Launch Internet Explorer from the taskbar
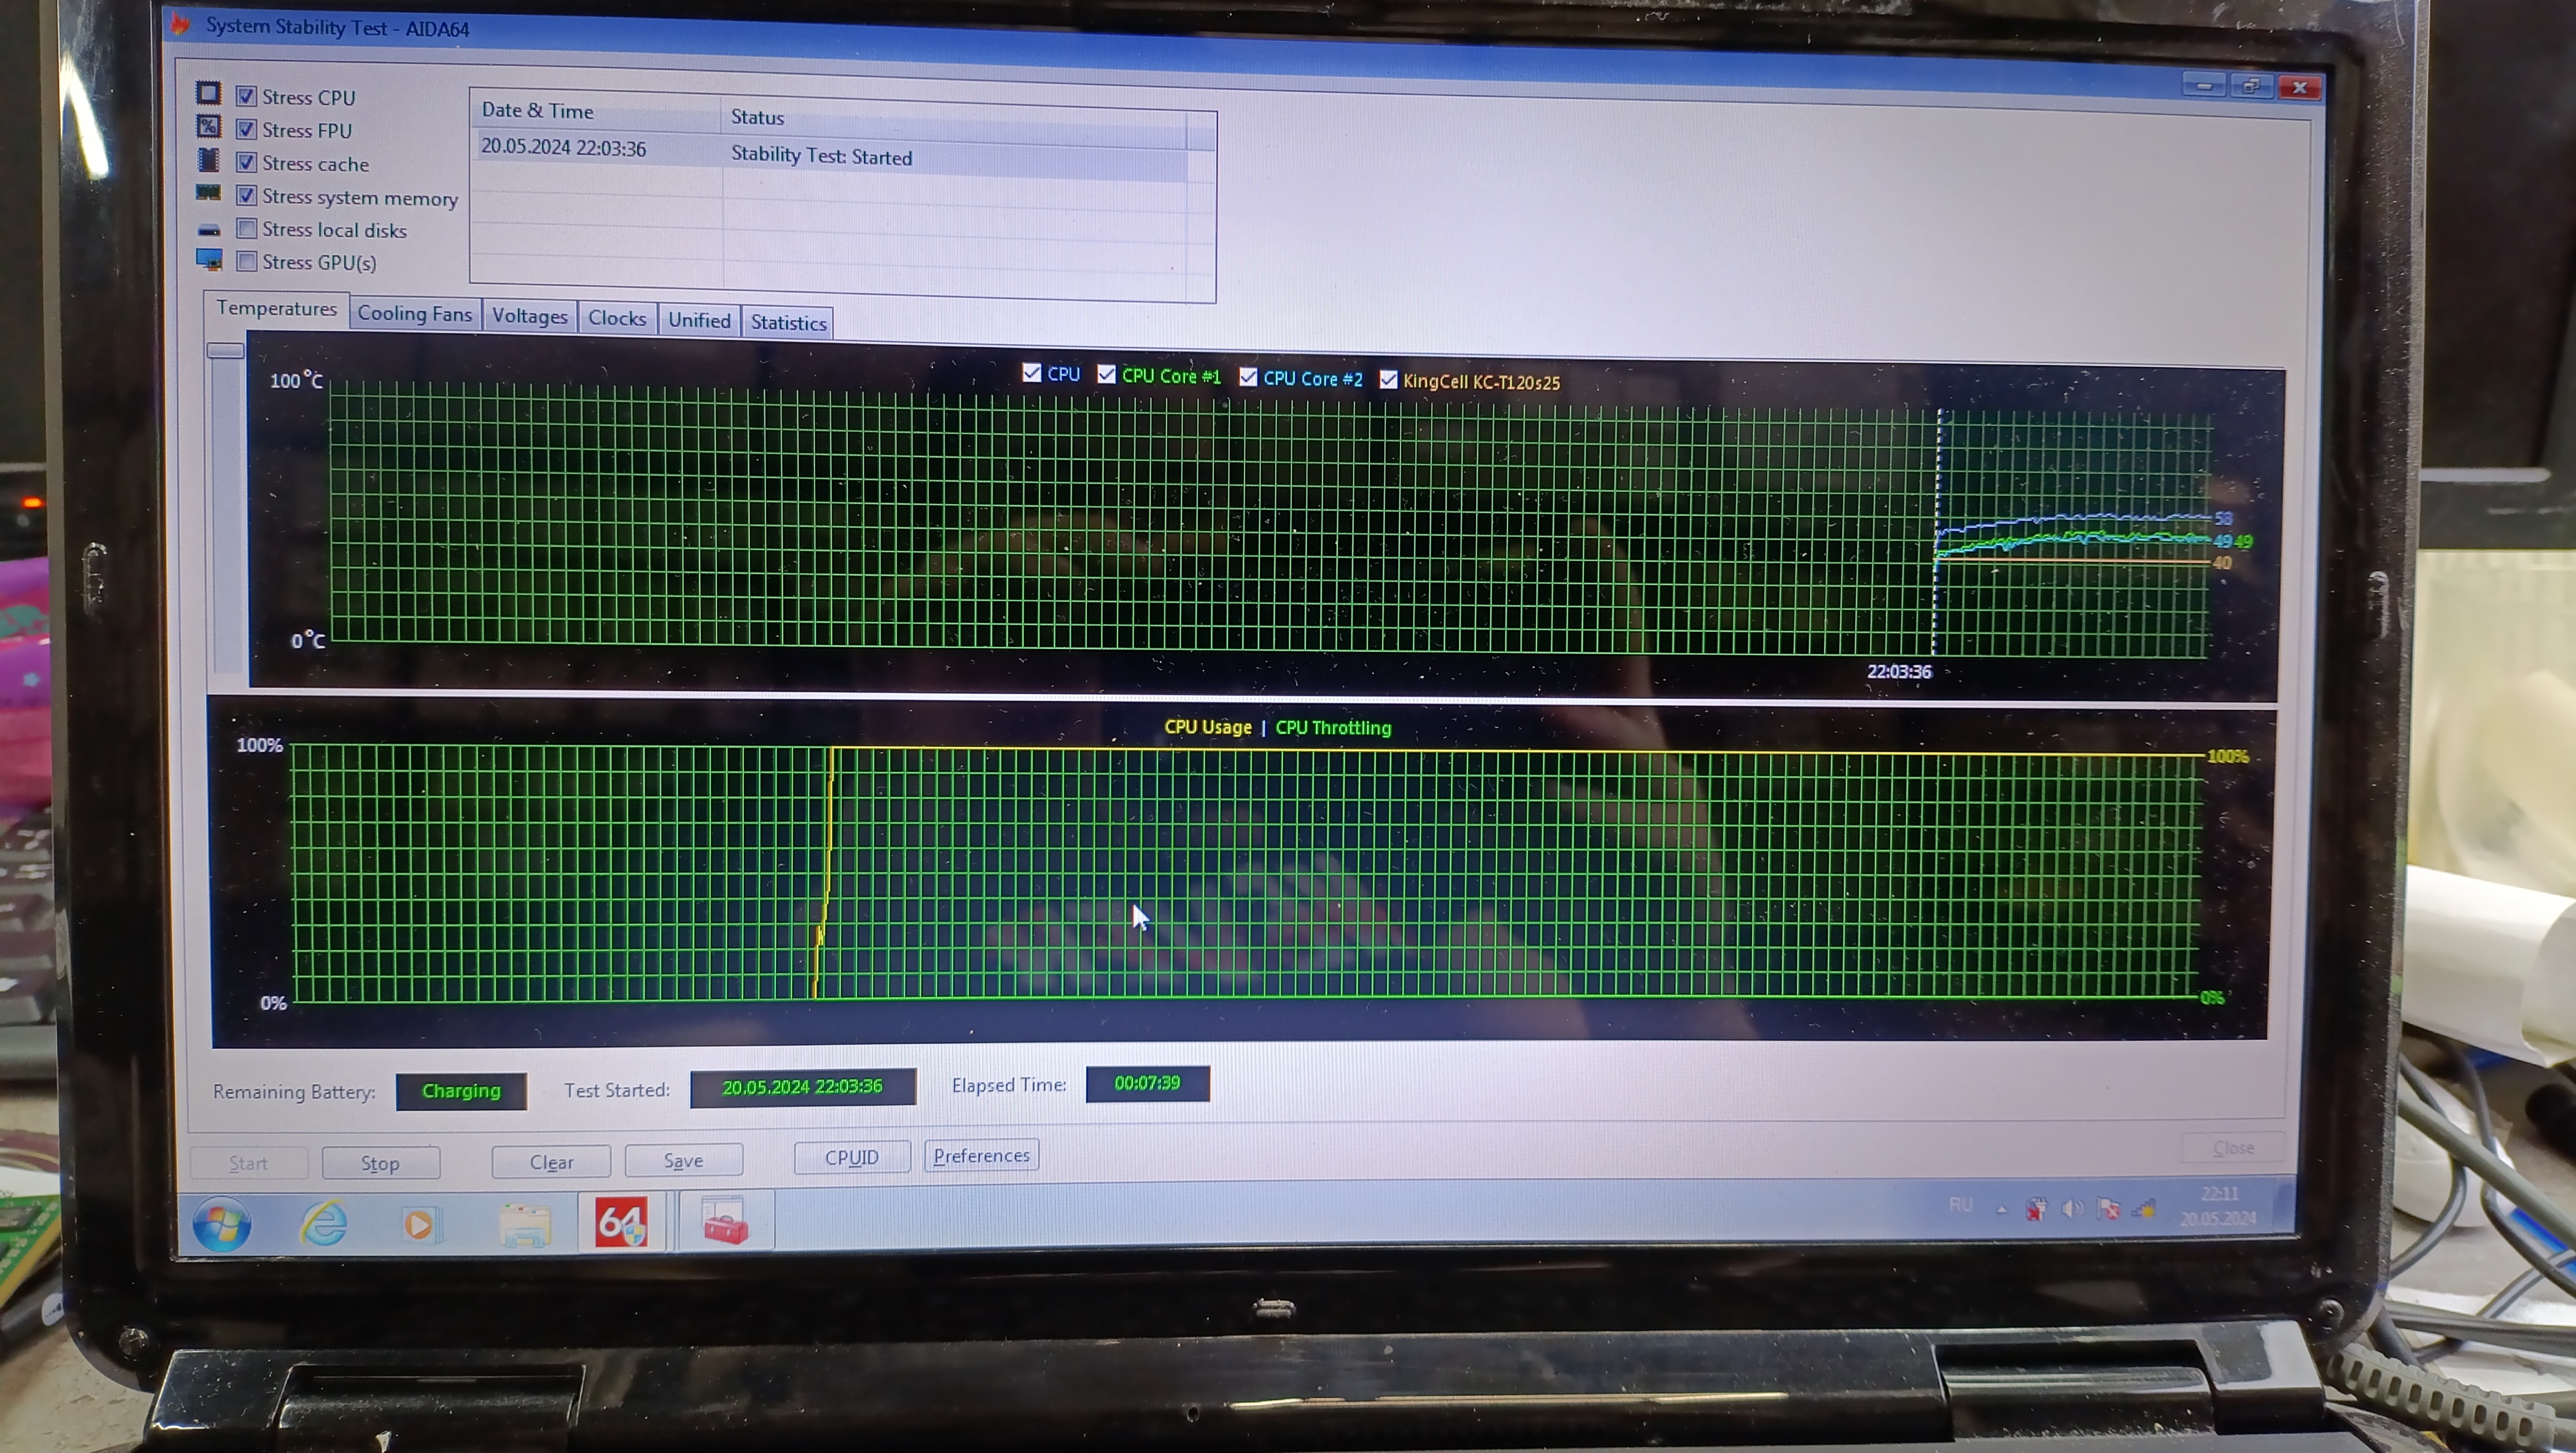 324,1223
